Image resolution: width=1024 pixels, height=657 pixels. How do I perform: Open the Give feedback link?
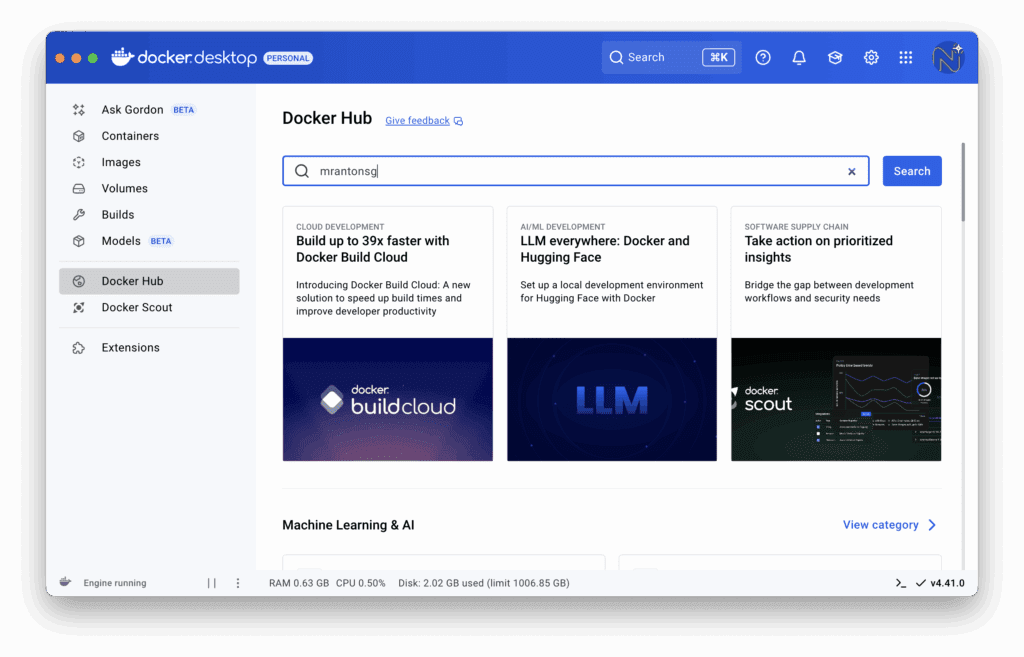click(x=417, y=121)
